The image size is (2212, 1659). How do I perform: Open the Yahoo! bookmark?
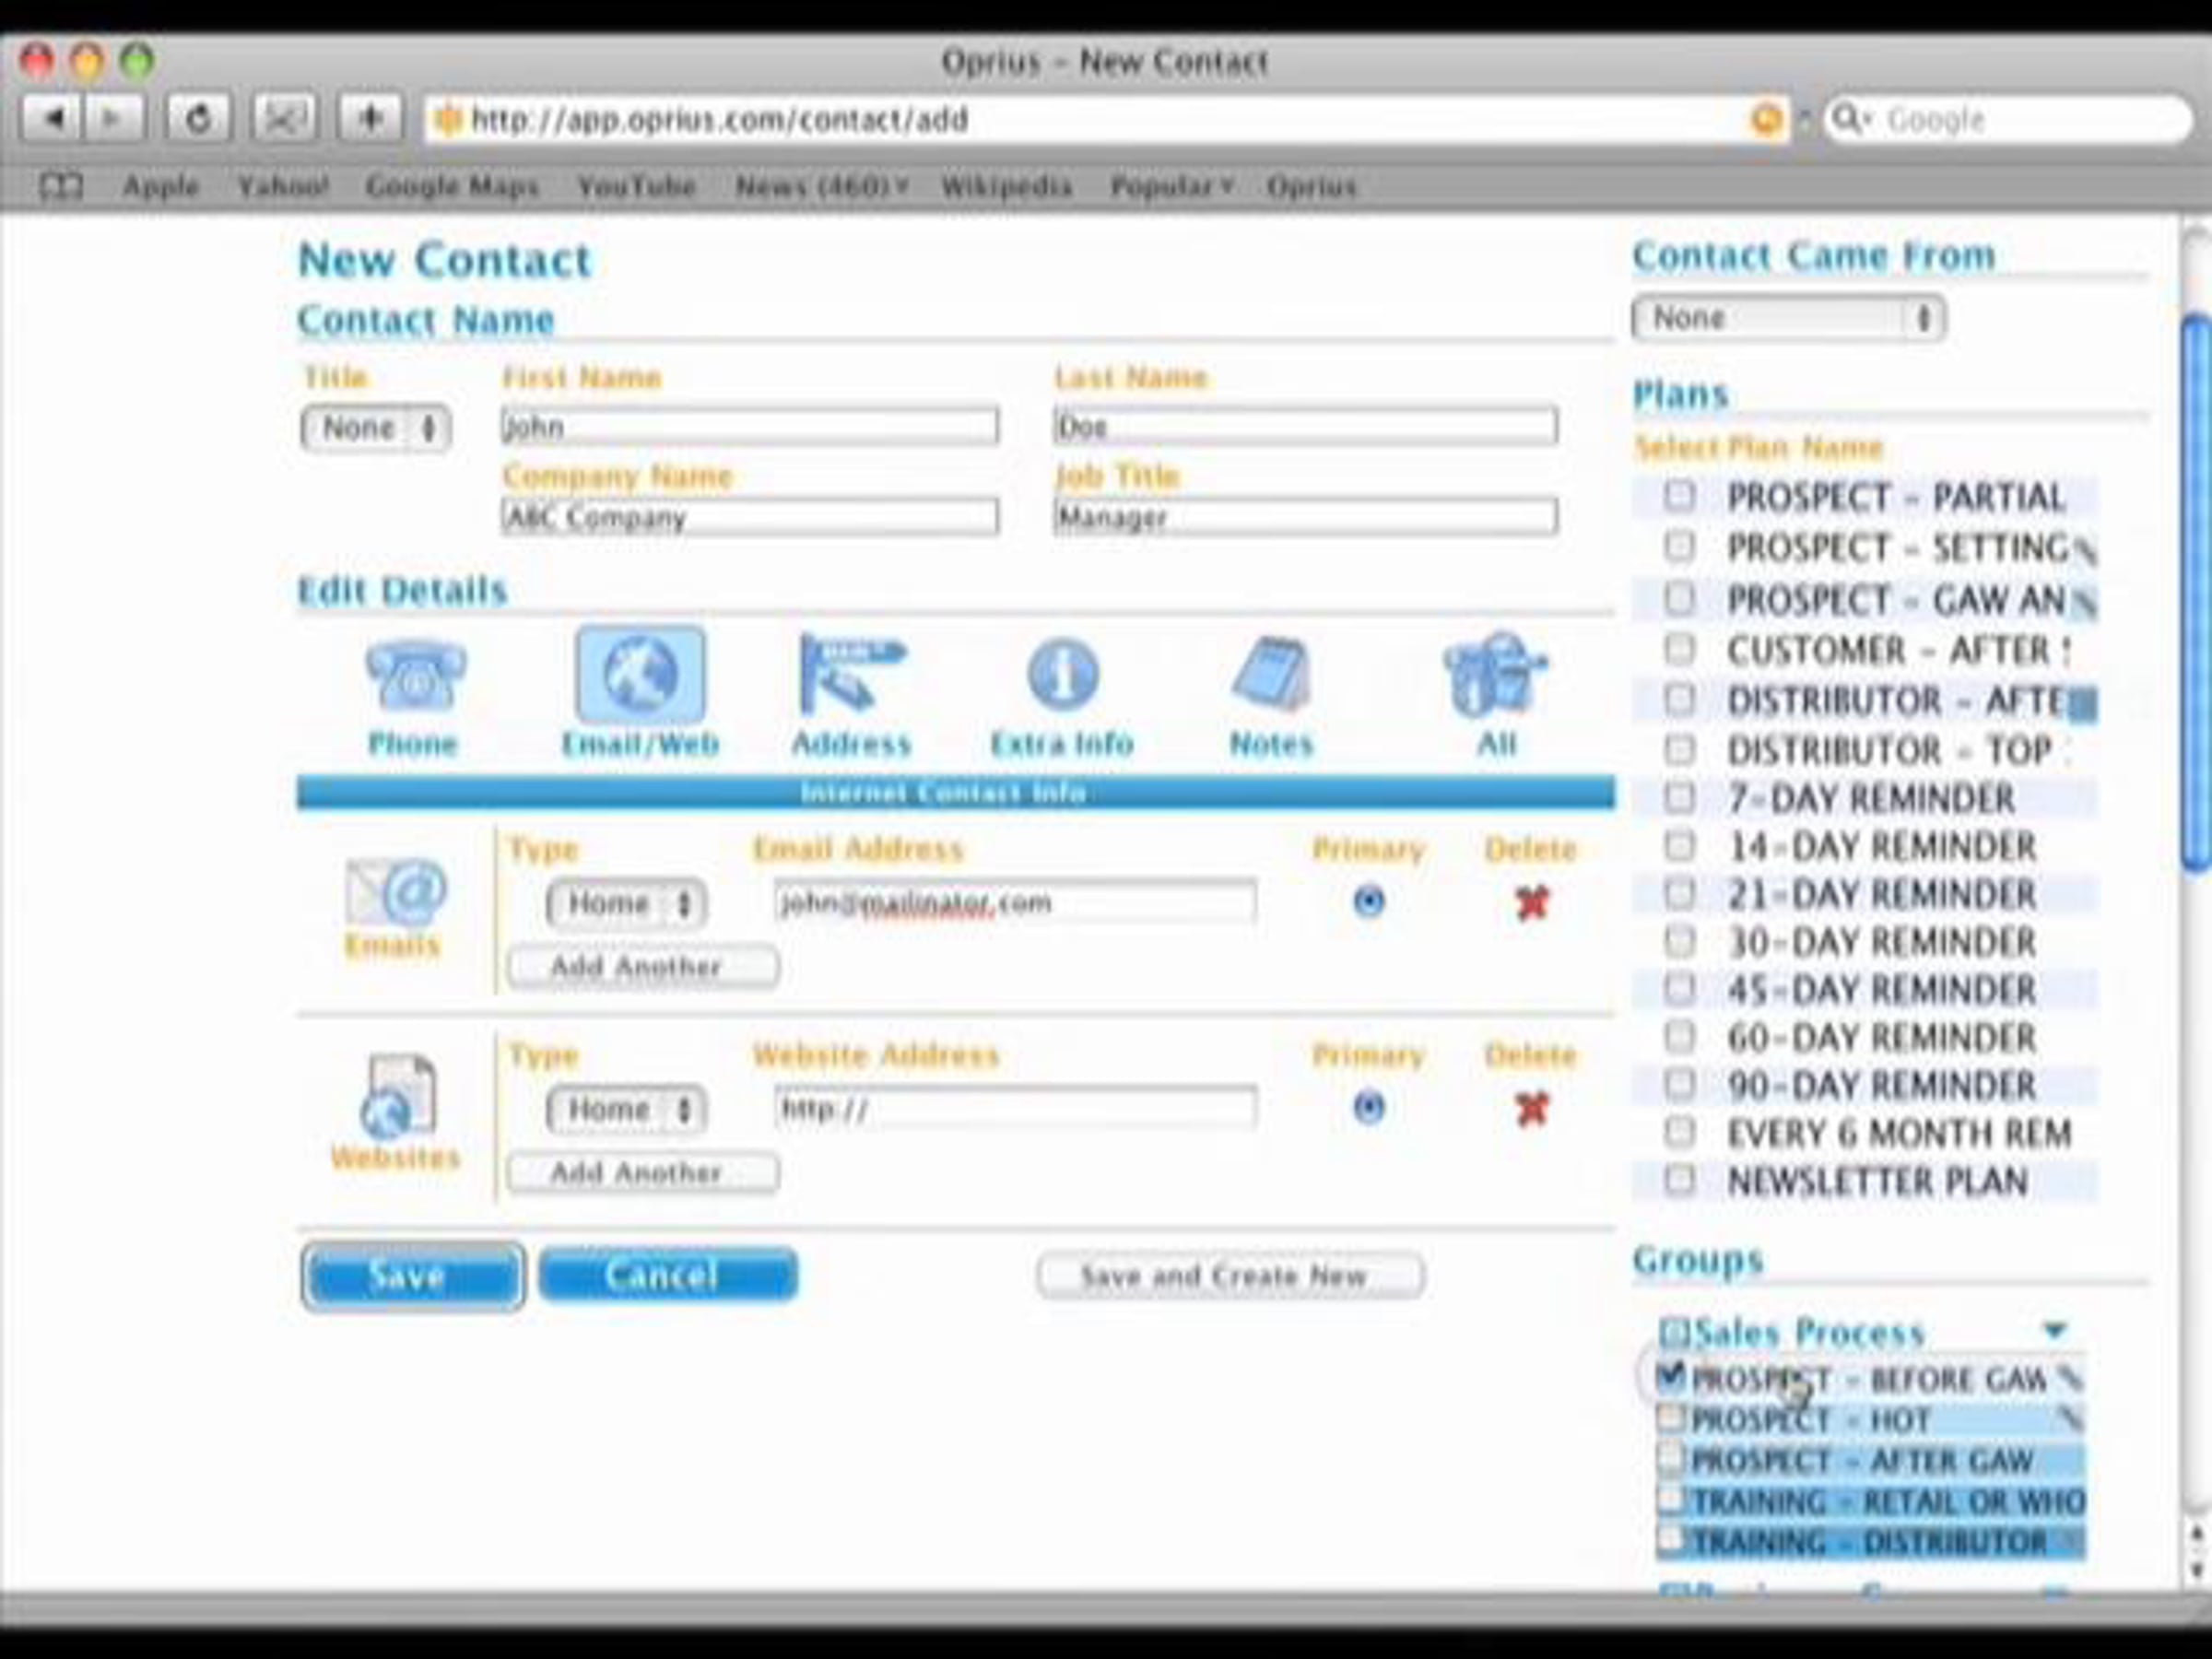click(283, 186)
